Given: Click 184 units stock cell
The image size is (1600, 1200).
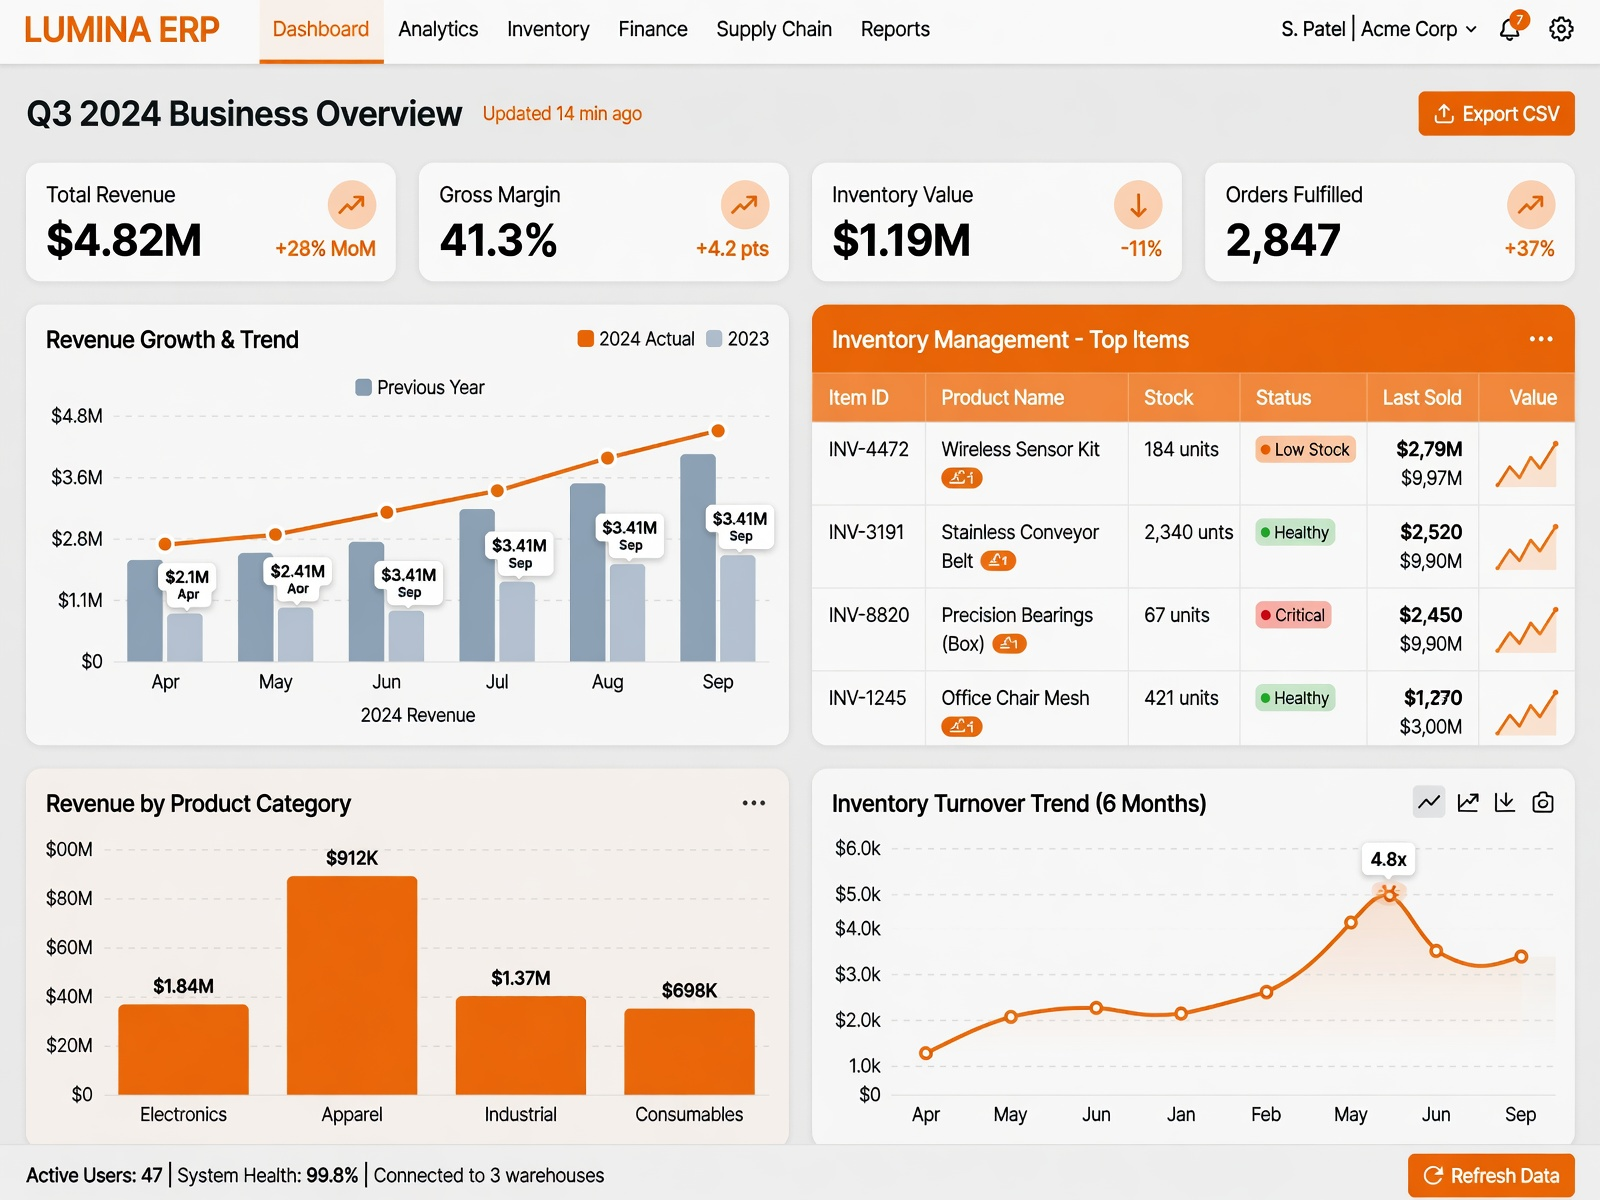Looking at the screenshot, I should [x=1181, y=449].
